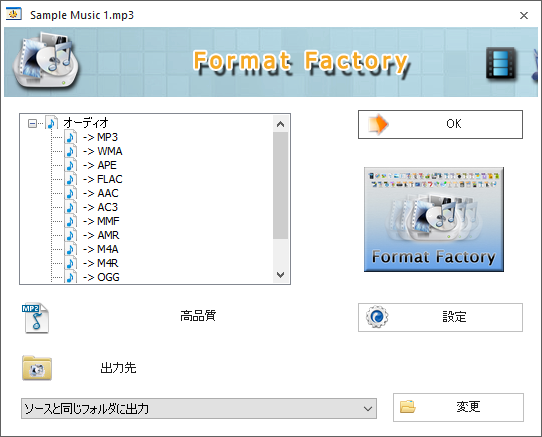542x437 pixels.
Task: Select the オーディオ tree root item
Action: pyautogui.click(x=86, y=123)
